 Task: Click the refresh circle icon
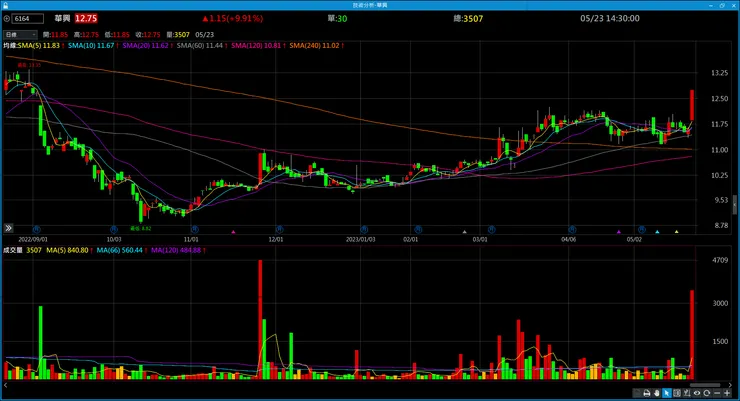tap(706, 393)
